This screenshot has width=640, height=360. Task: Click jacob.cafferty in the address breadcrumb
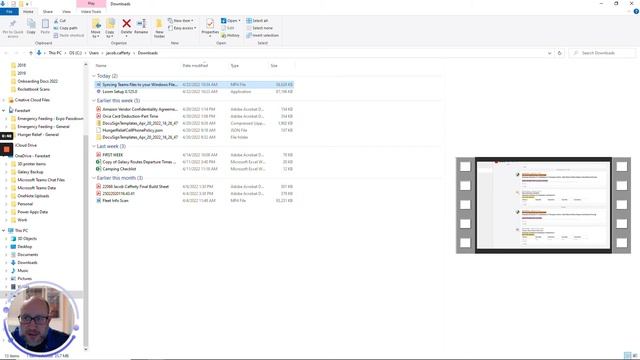pyautogui.click(x=118, y=53)
